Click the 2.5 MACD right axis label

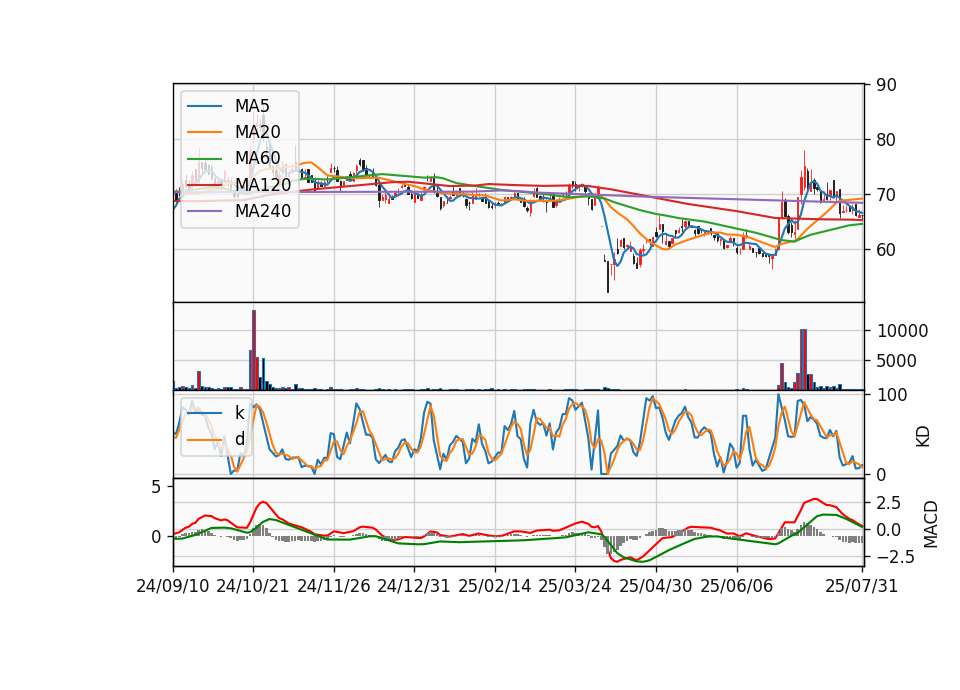click(888, 503)
